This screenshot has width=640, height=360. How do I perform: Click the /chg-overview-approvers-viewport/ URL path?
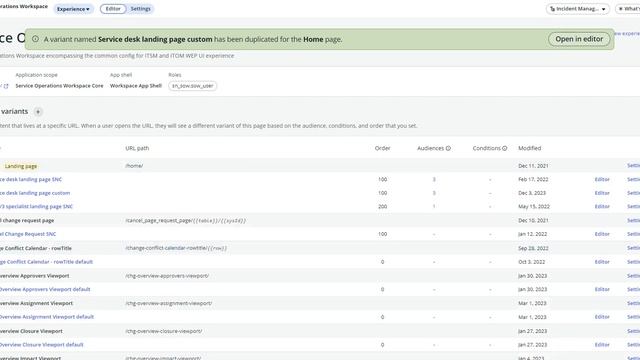tap(167, 276)
